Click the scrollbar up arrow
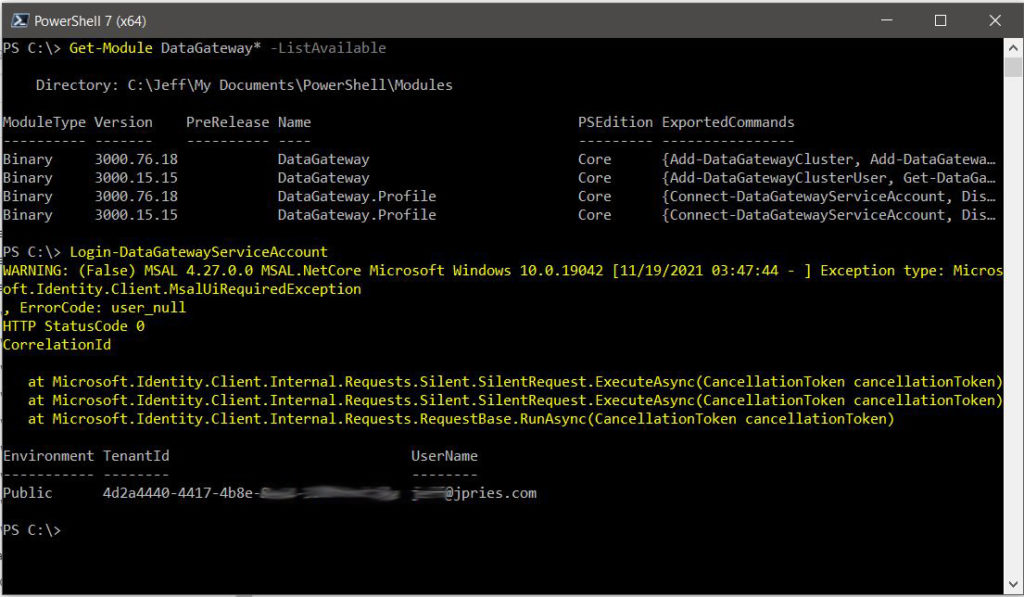1024x597 pixels. pyautogui.click(x=1012, y=48)
